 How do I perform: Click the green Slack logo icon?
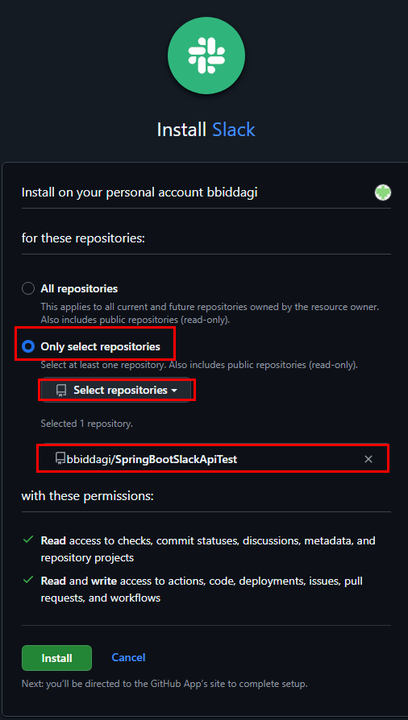point(206,55)
